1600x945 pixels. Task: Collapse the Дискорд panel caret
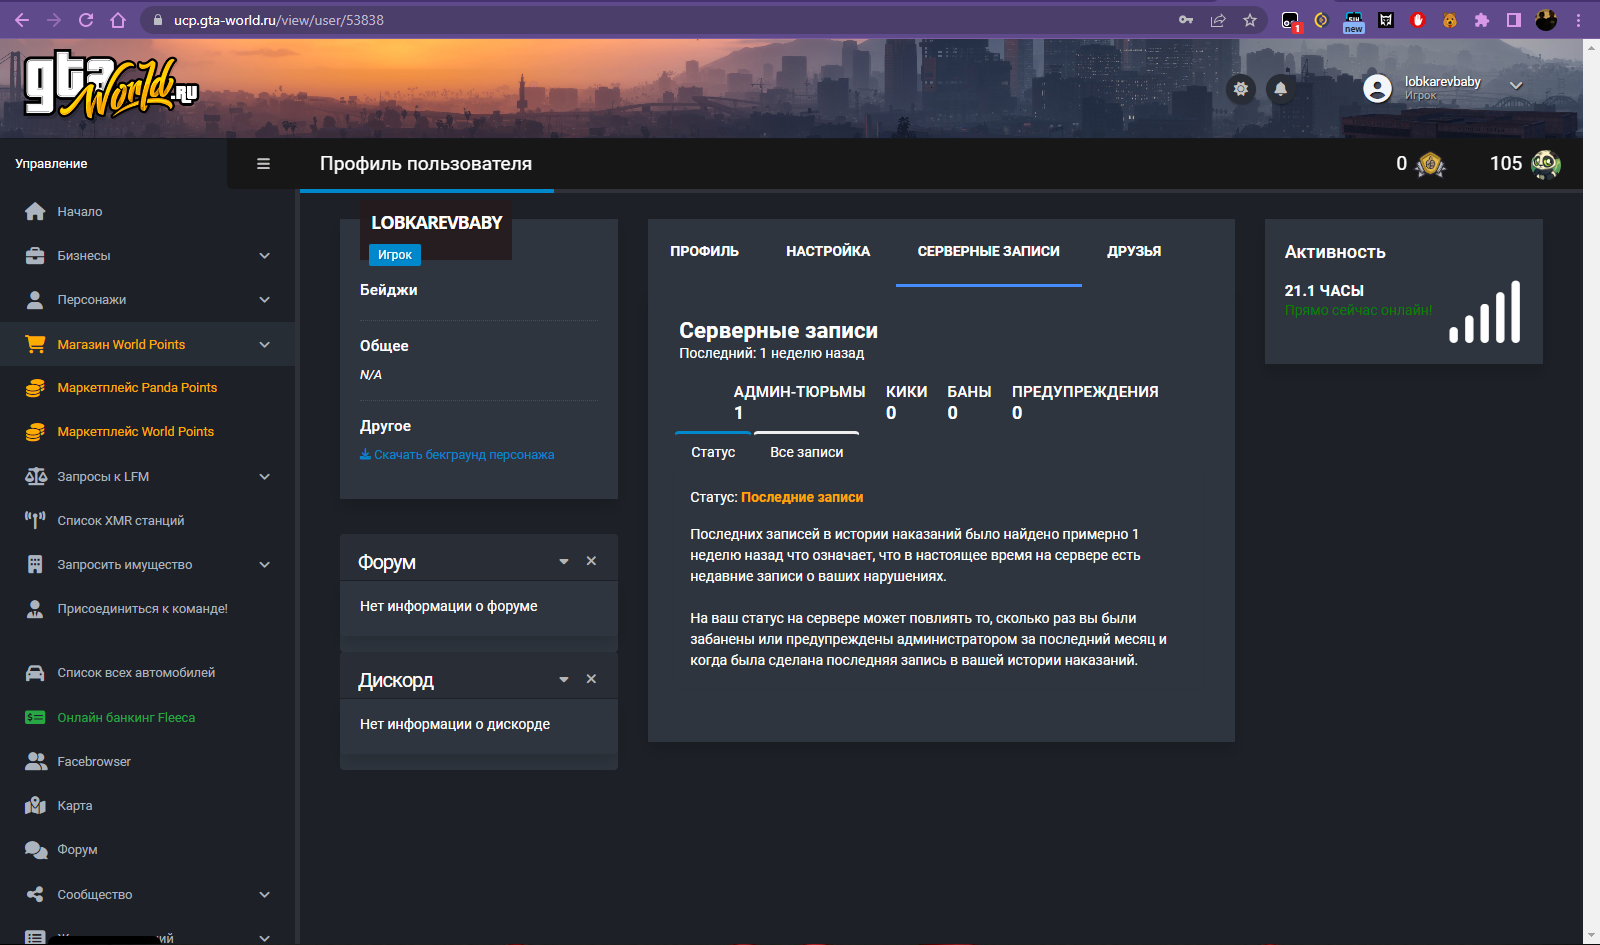(x=564, y=680)
